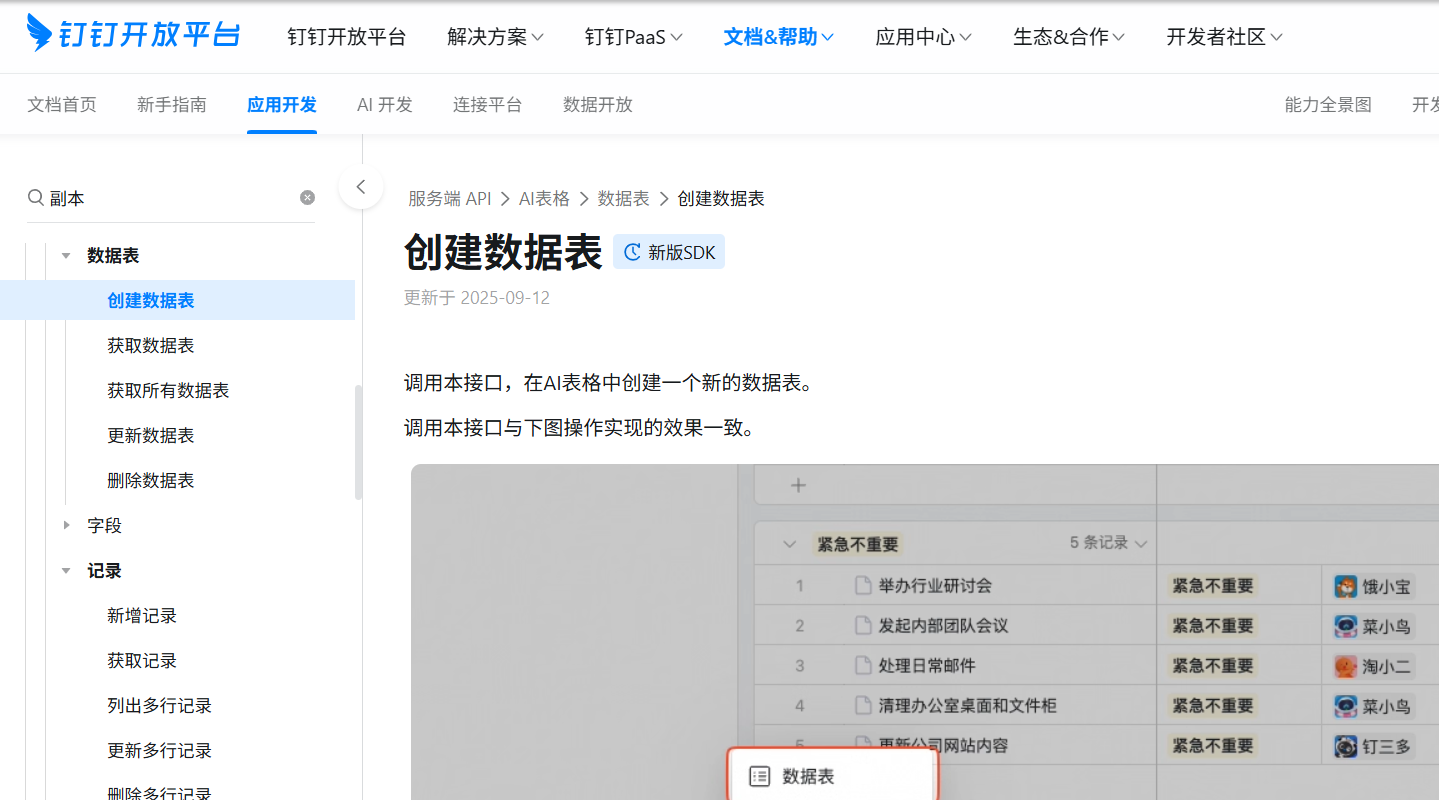
Task: Collapse the 数据表 tree section
Action: tap(66, 256)
